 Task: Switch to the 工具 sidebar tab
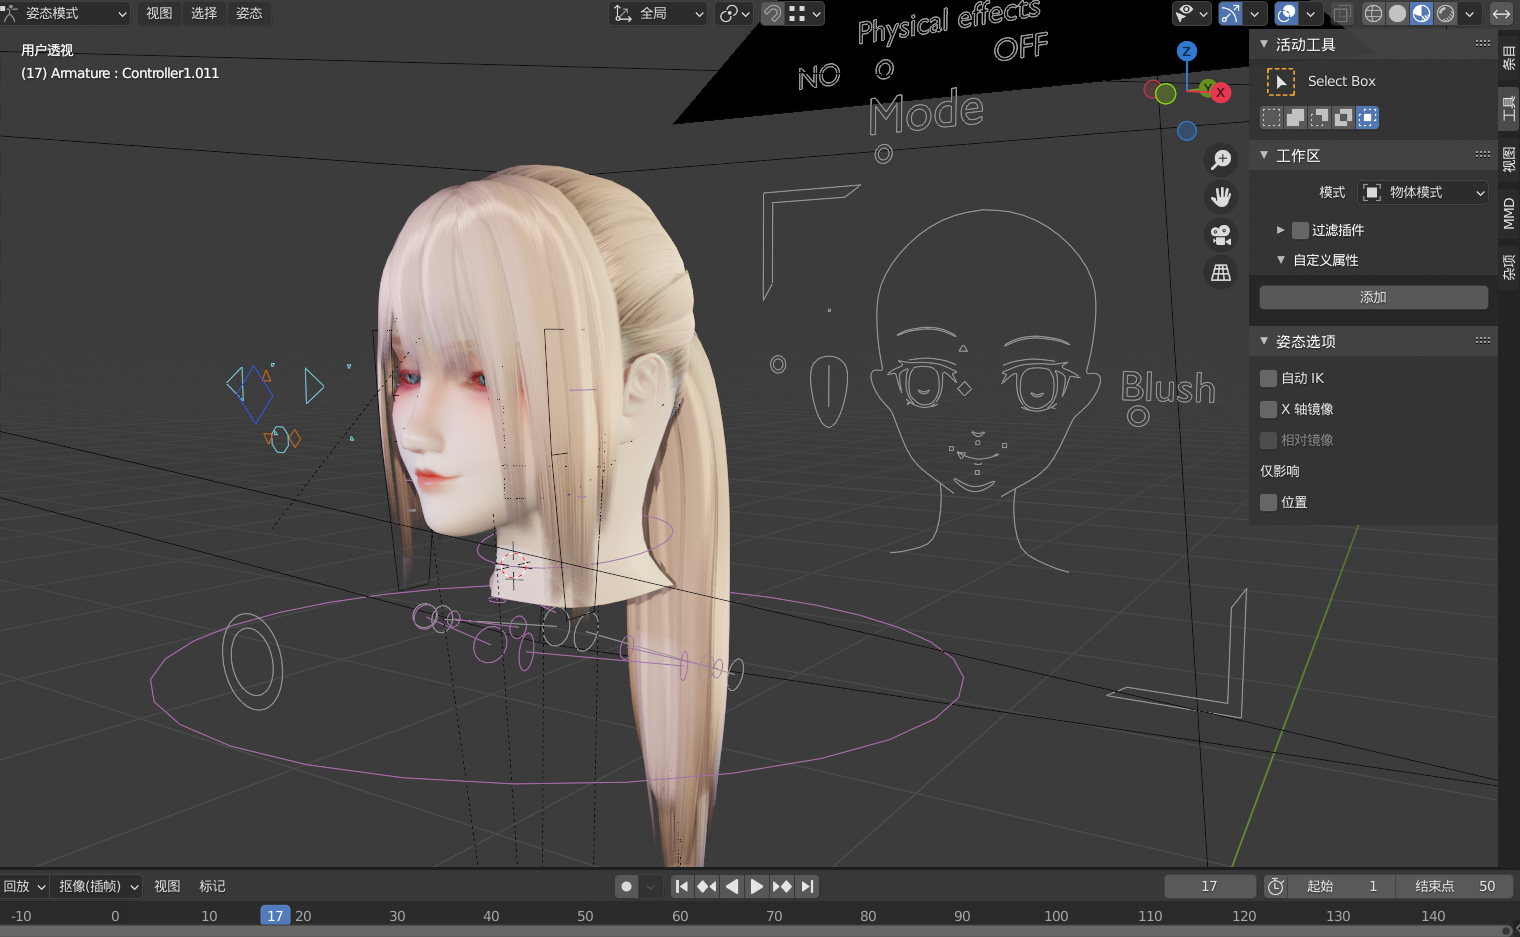click(1509, 109)
